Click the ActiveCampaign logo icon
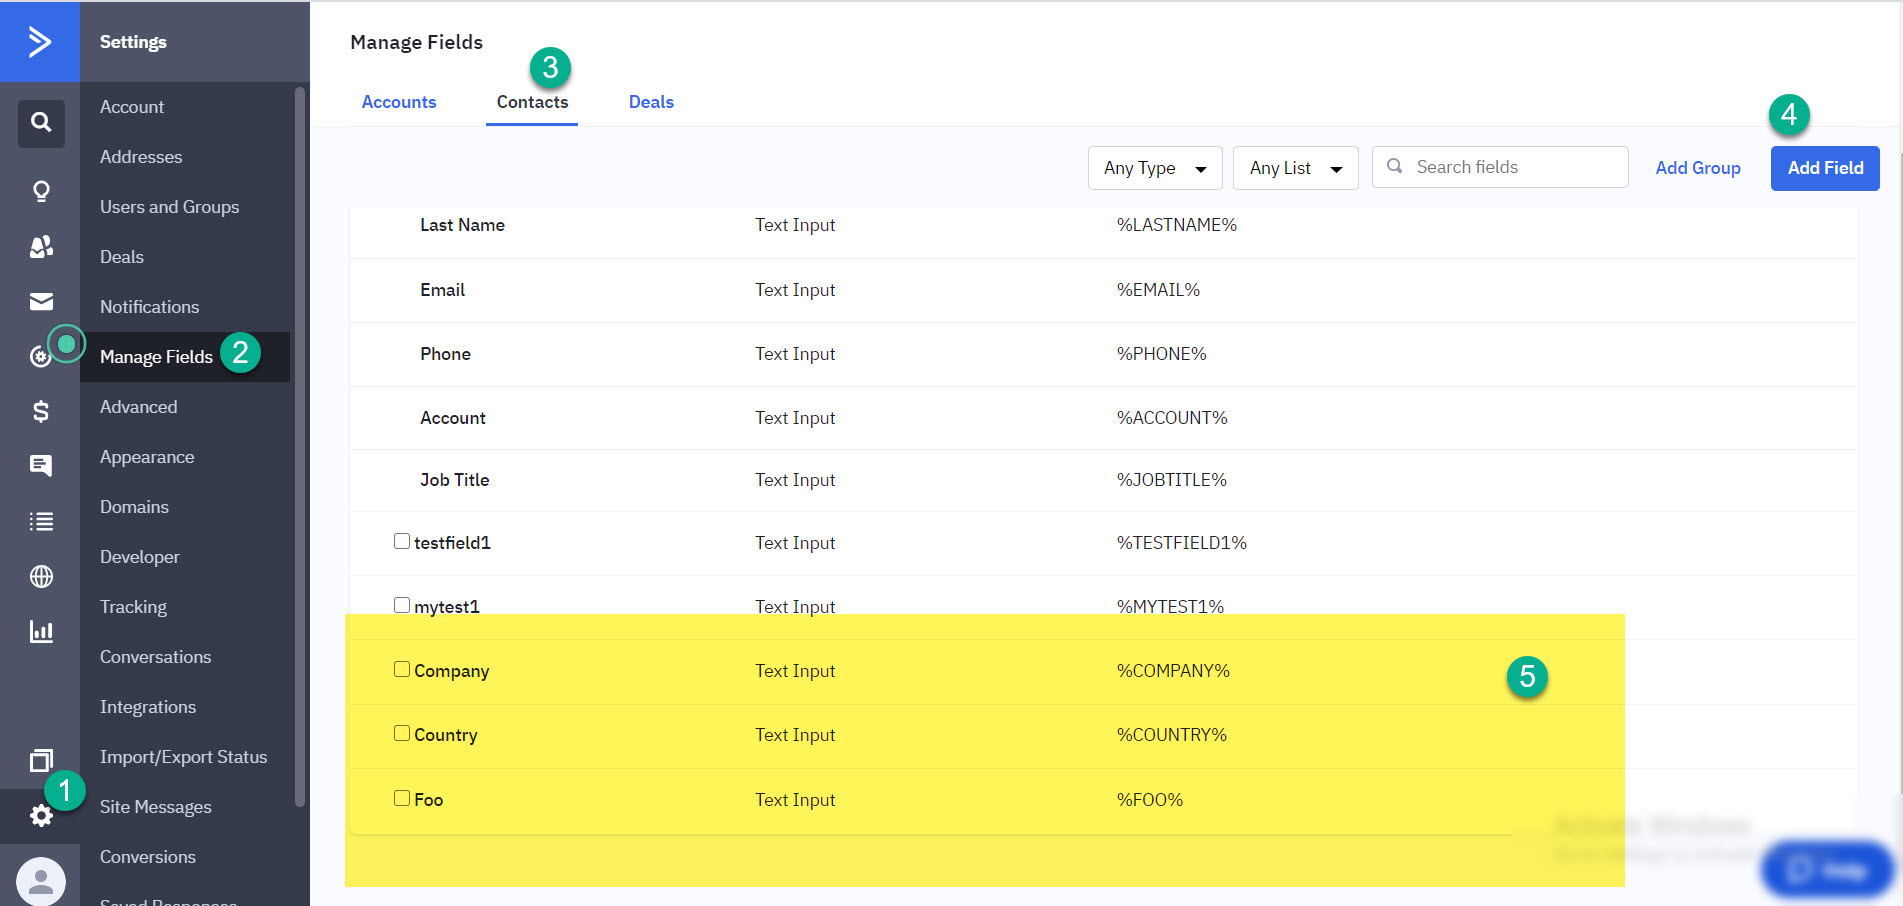1903x906 pixels. click(39, 41)
